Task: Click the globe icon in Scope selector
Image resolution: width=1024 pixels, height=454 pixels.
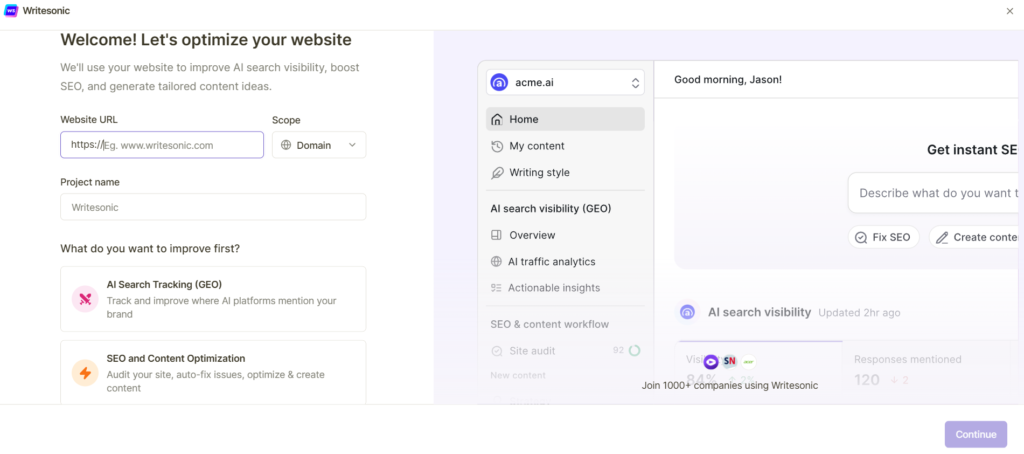Action: click(286, 145)
